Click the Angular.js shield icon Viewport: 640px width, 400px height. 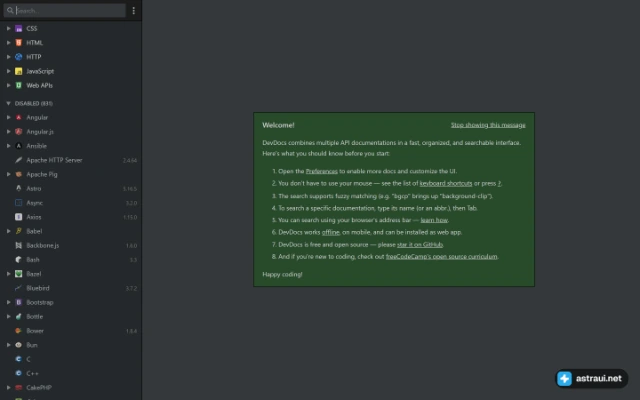click(18, 132)
